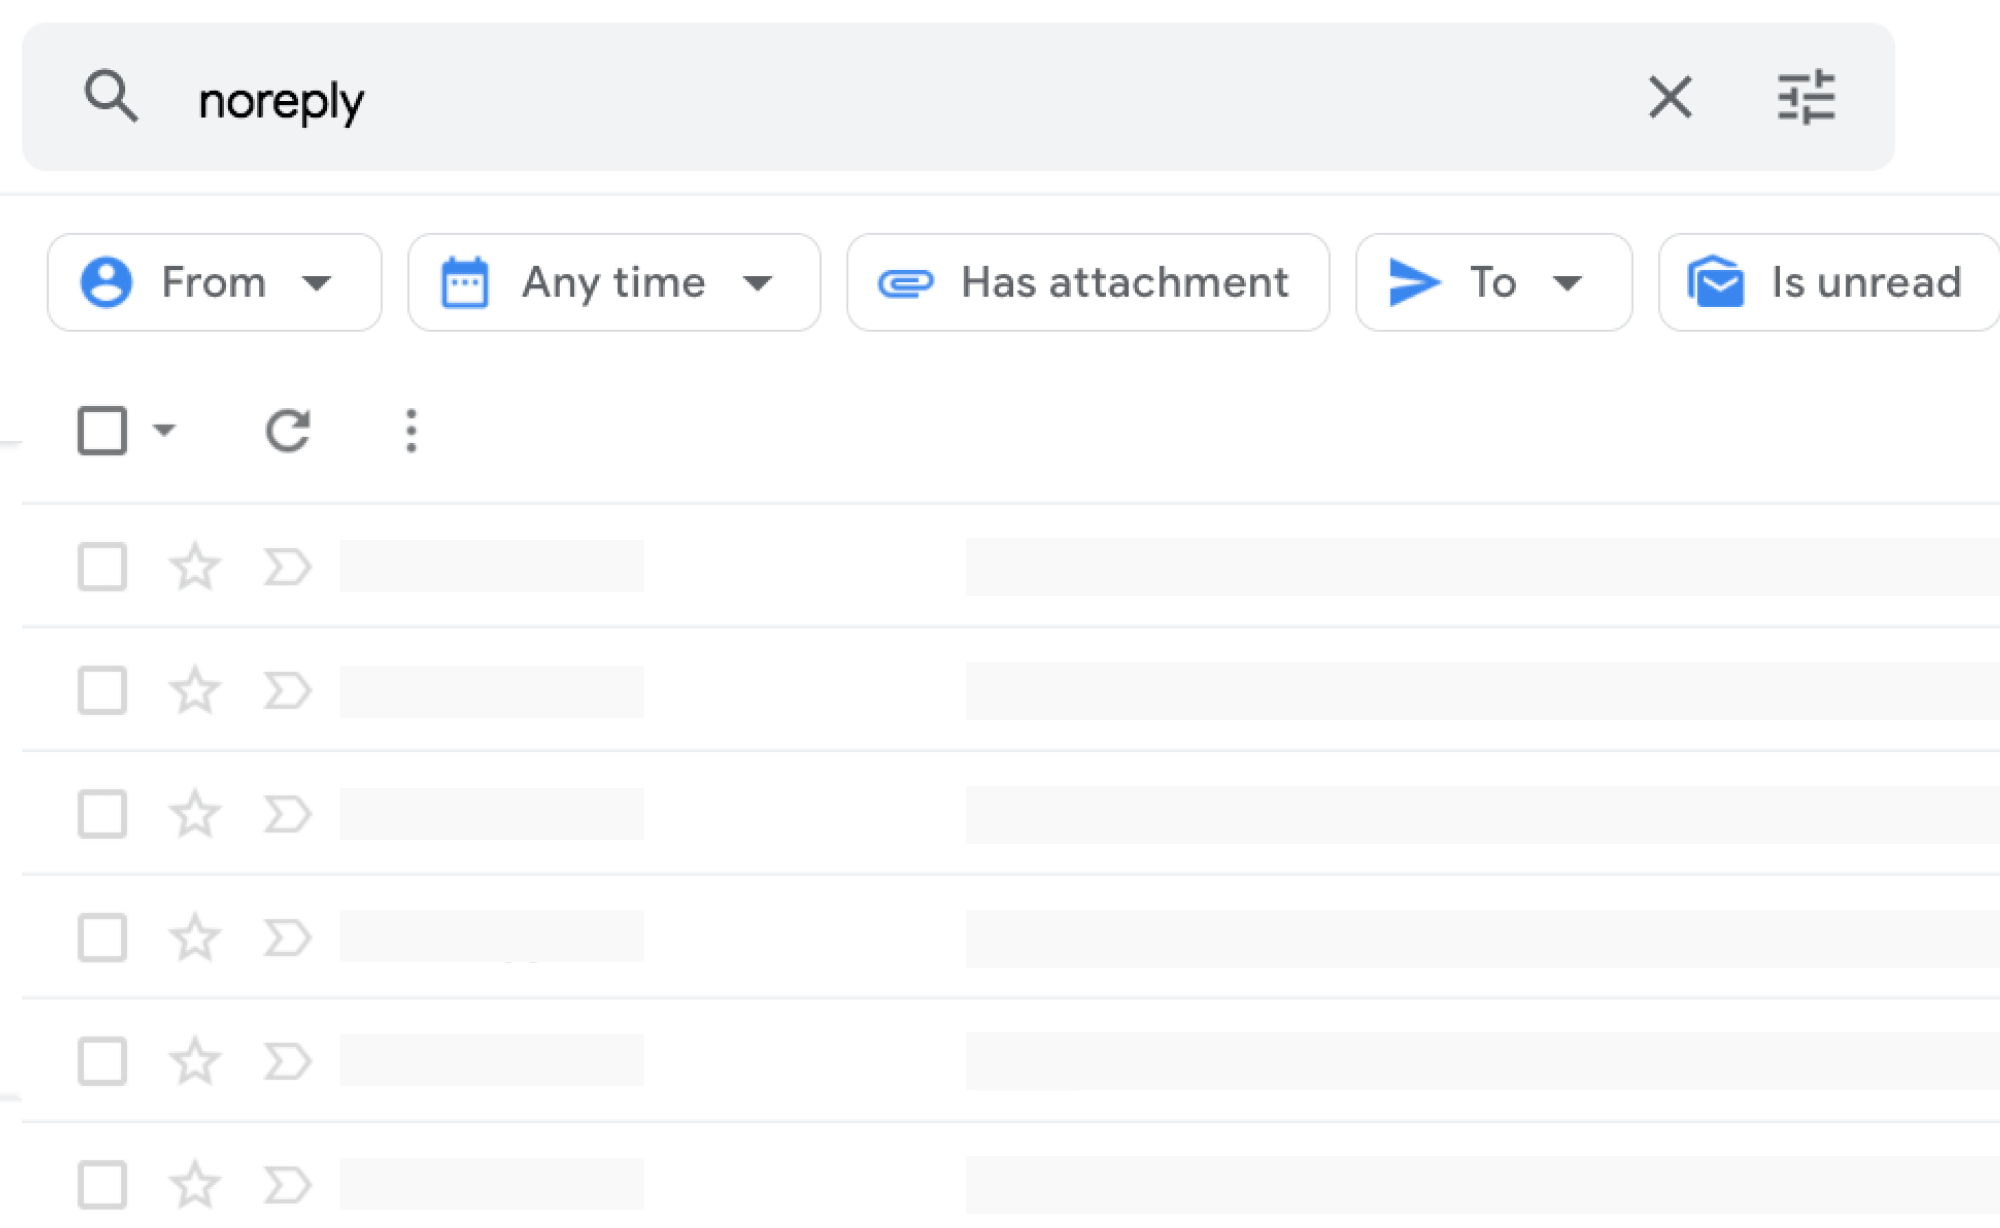Filter by Has attachment

pyautogui.click(x=1087, y=283)
